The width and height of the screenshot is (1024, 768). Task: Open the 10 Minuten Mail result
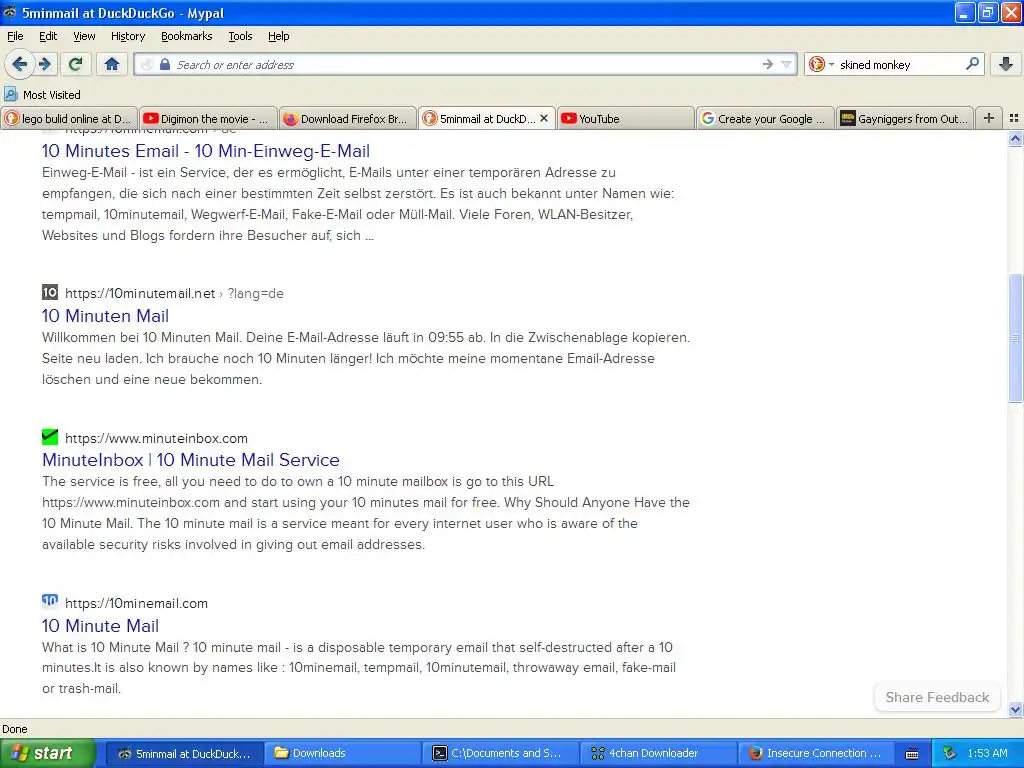(105, 316)
